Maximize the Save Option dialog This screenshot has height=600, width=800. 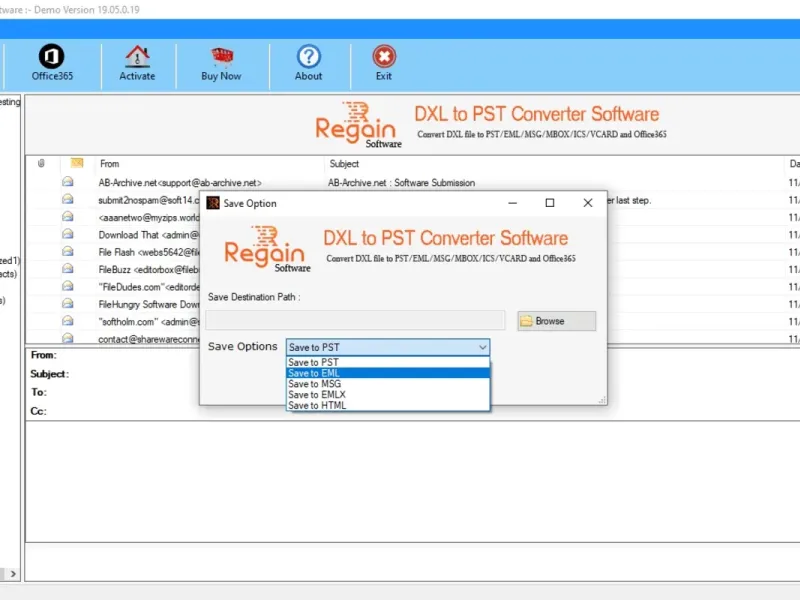(550, 203)
